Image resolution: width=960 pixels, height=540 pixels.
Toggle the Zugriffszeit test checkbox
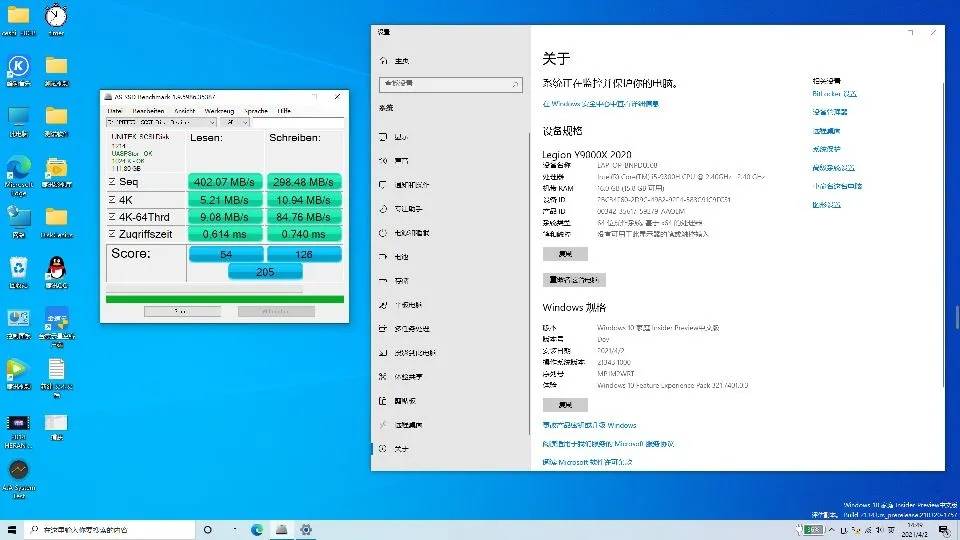coord(112,234)
